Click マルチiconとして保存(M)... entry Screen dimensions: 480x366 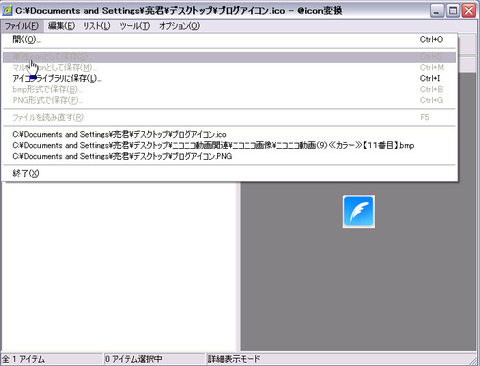tap(229, 68)
